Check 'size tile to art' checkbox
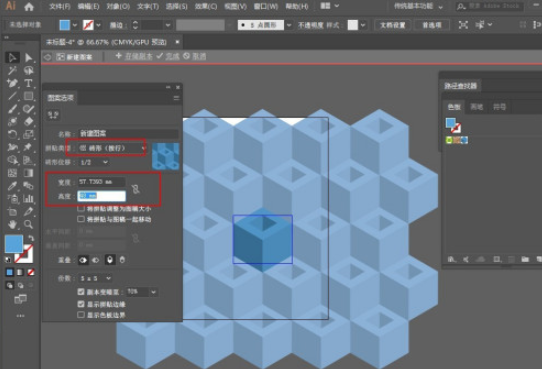 click(x=81, y=208)
